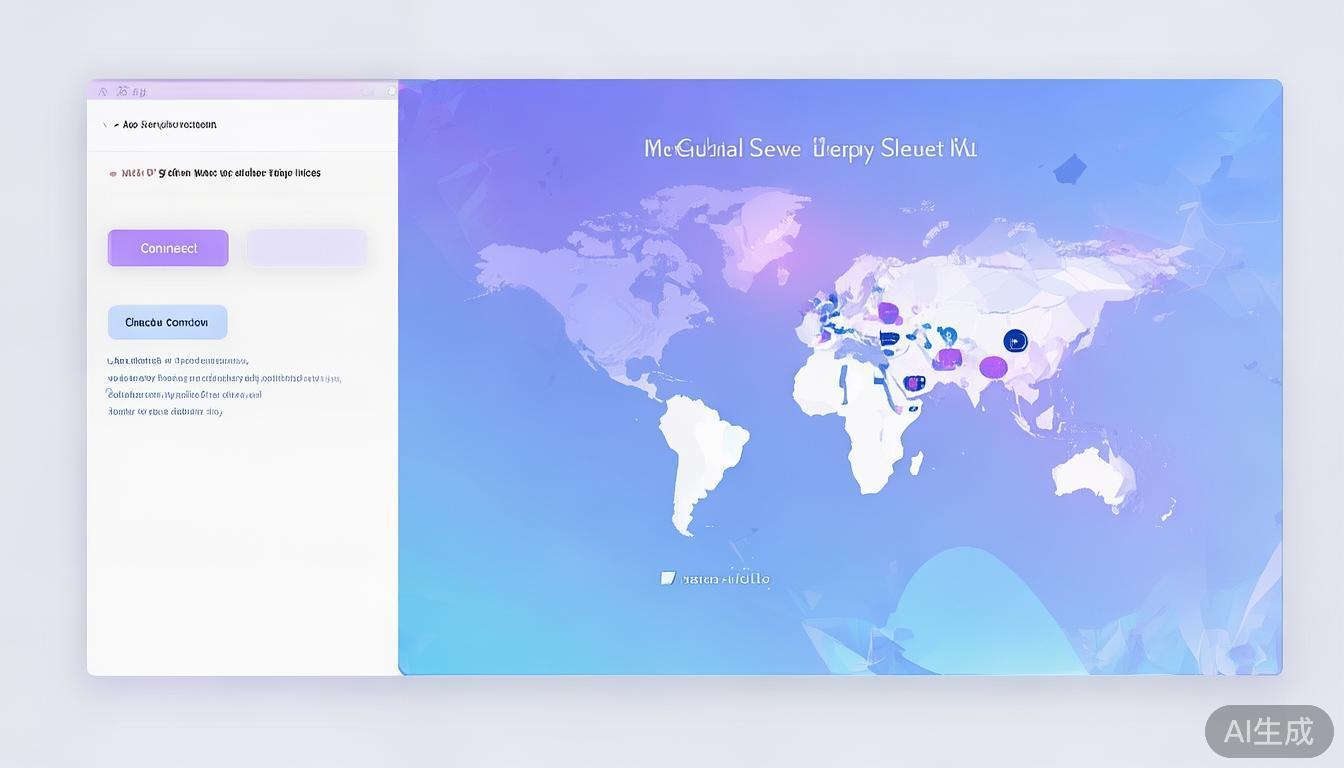This screenshot has width=1344, height=768.
Task: Click the last text line in the sidebar
Action: [165, 411]
